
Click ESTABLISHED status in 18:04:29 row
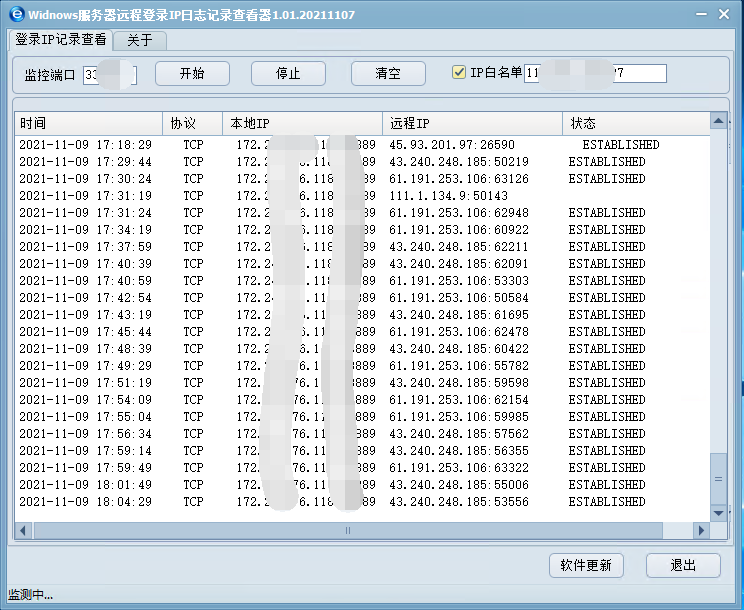tap(607, 502)
